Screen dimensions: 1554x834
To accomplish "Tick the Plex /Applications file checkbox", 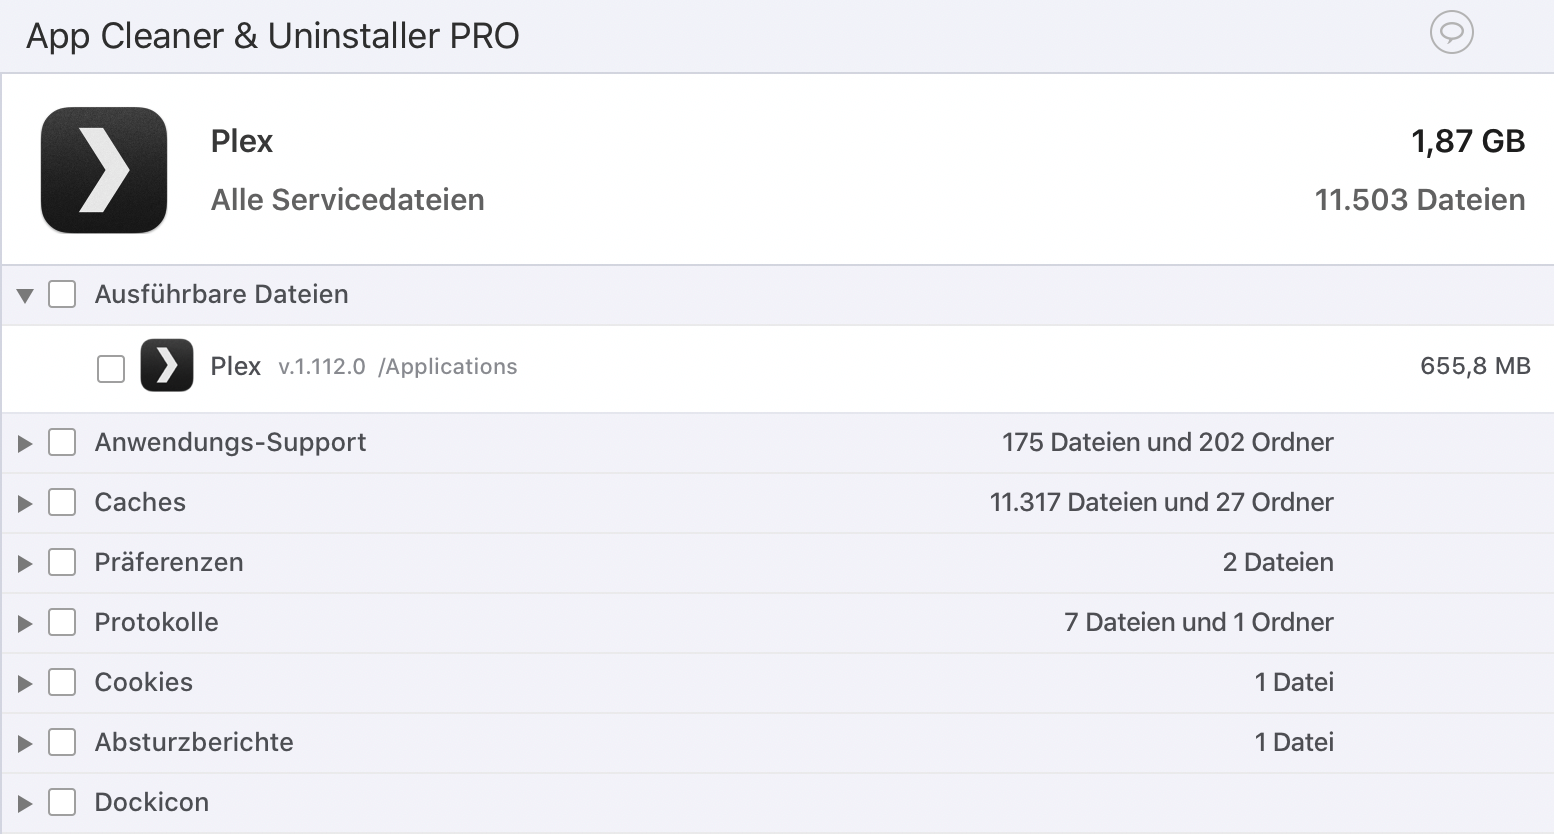I will [111, 368].
